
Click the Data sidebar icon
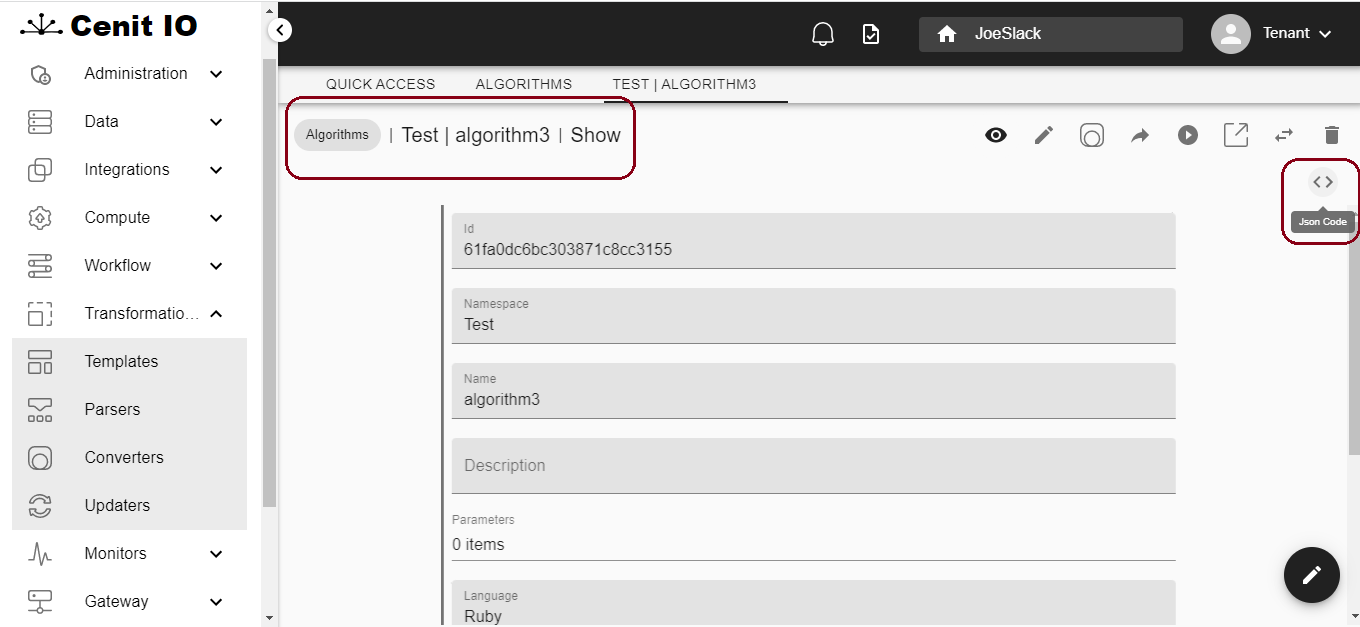[40, 122]
